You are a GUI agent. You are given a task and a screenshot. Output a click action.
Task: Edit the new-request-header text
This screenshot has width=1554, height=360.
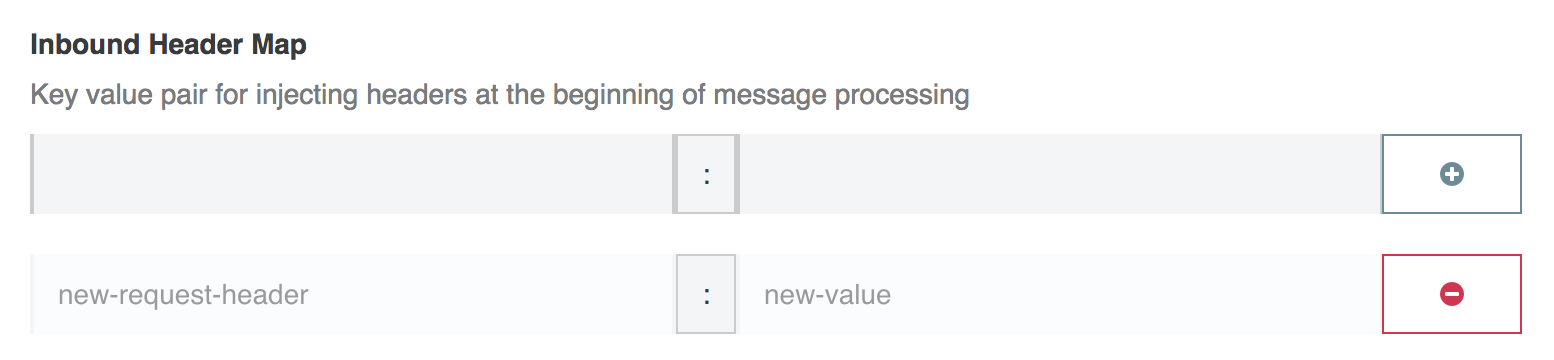(183, 295)
